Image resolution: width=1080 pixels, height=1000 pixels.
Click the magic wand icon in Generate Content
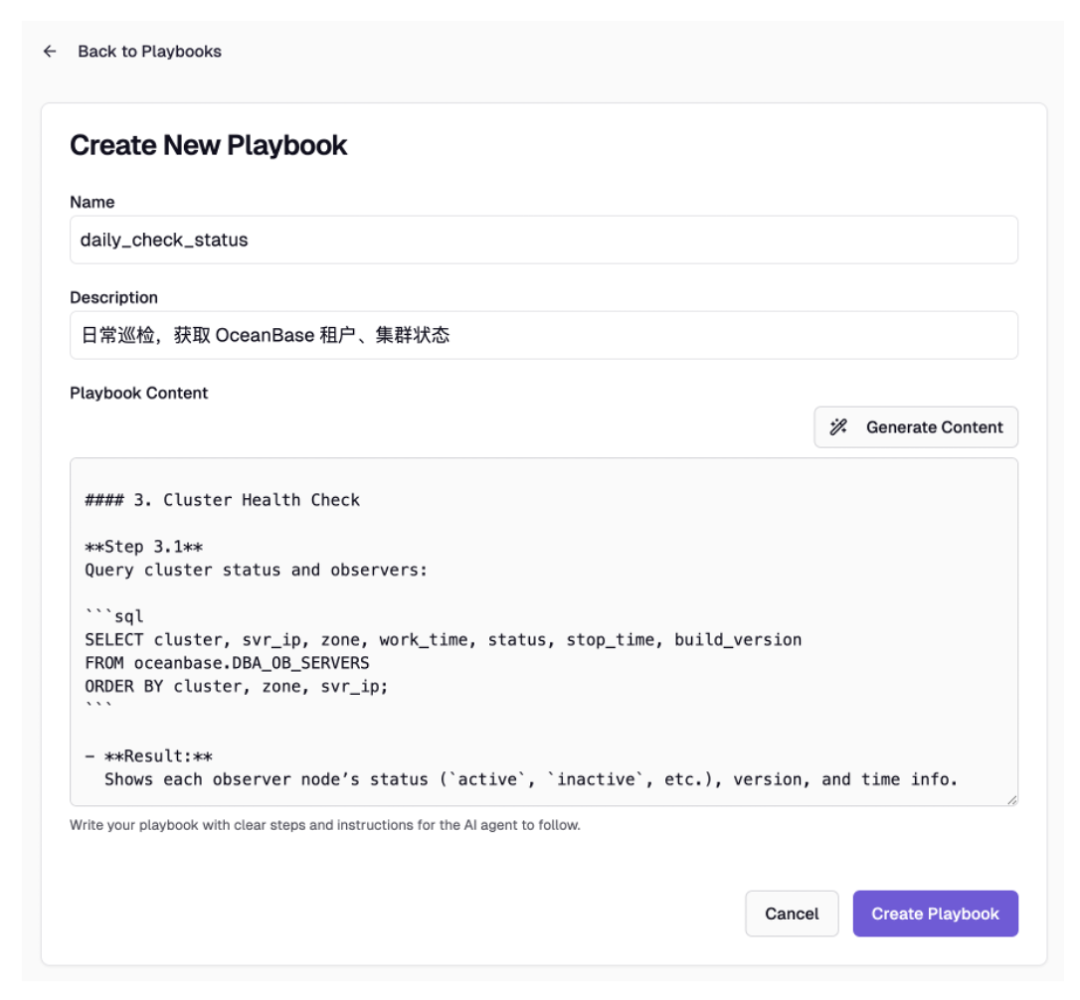[x=838, y=427]
